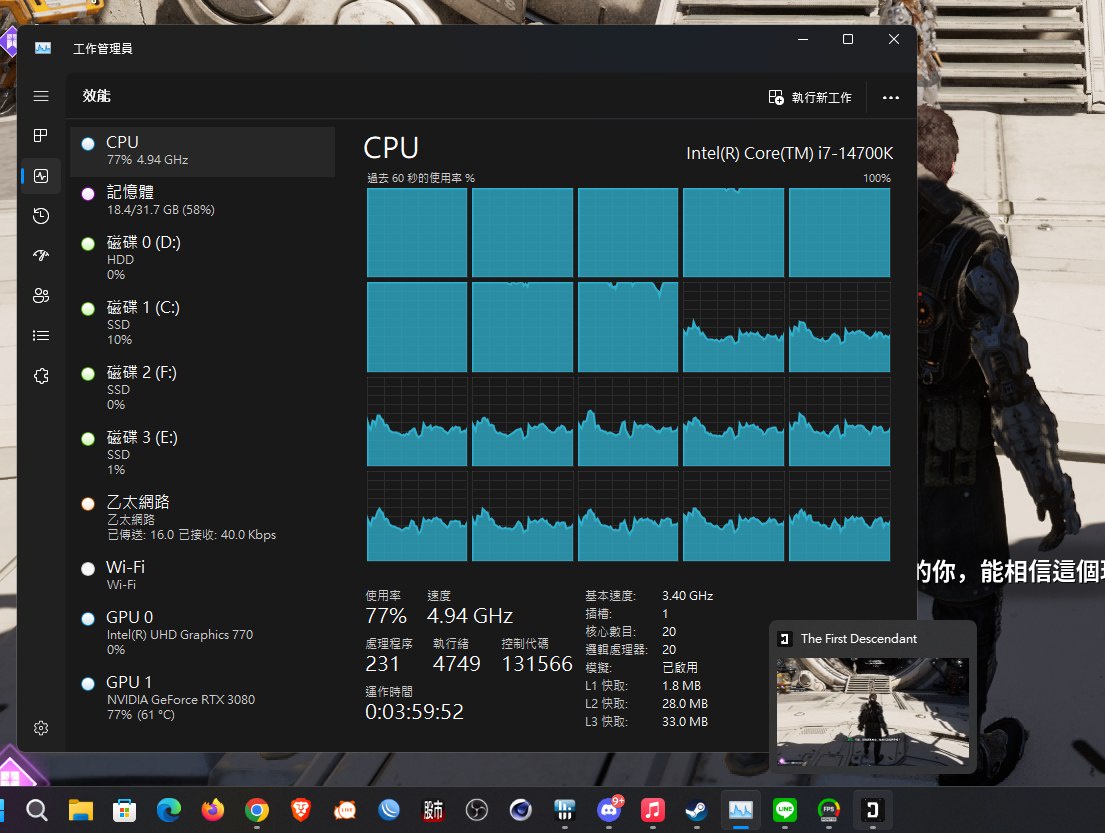Select the Performance page icon in sidebar

click(41, 176)
